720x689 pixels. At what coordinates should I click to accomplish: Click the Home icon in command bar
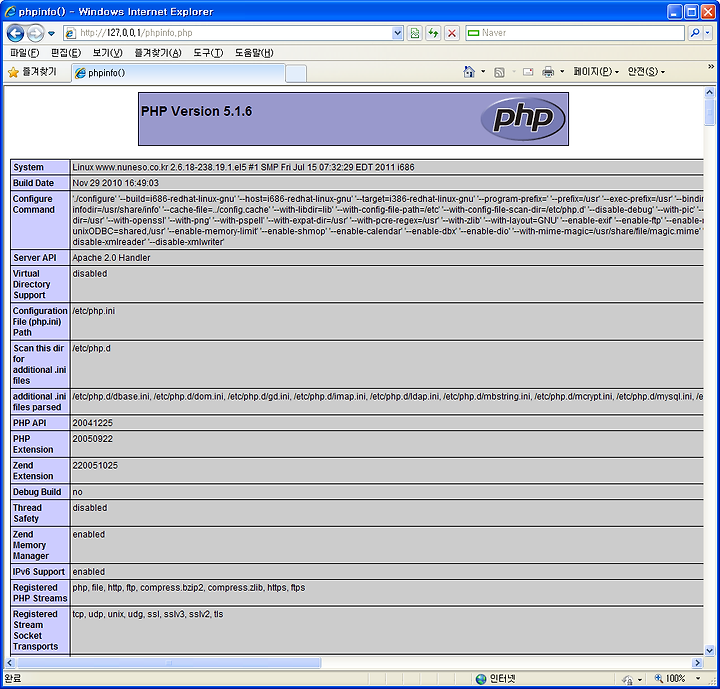pos(469,72)
